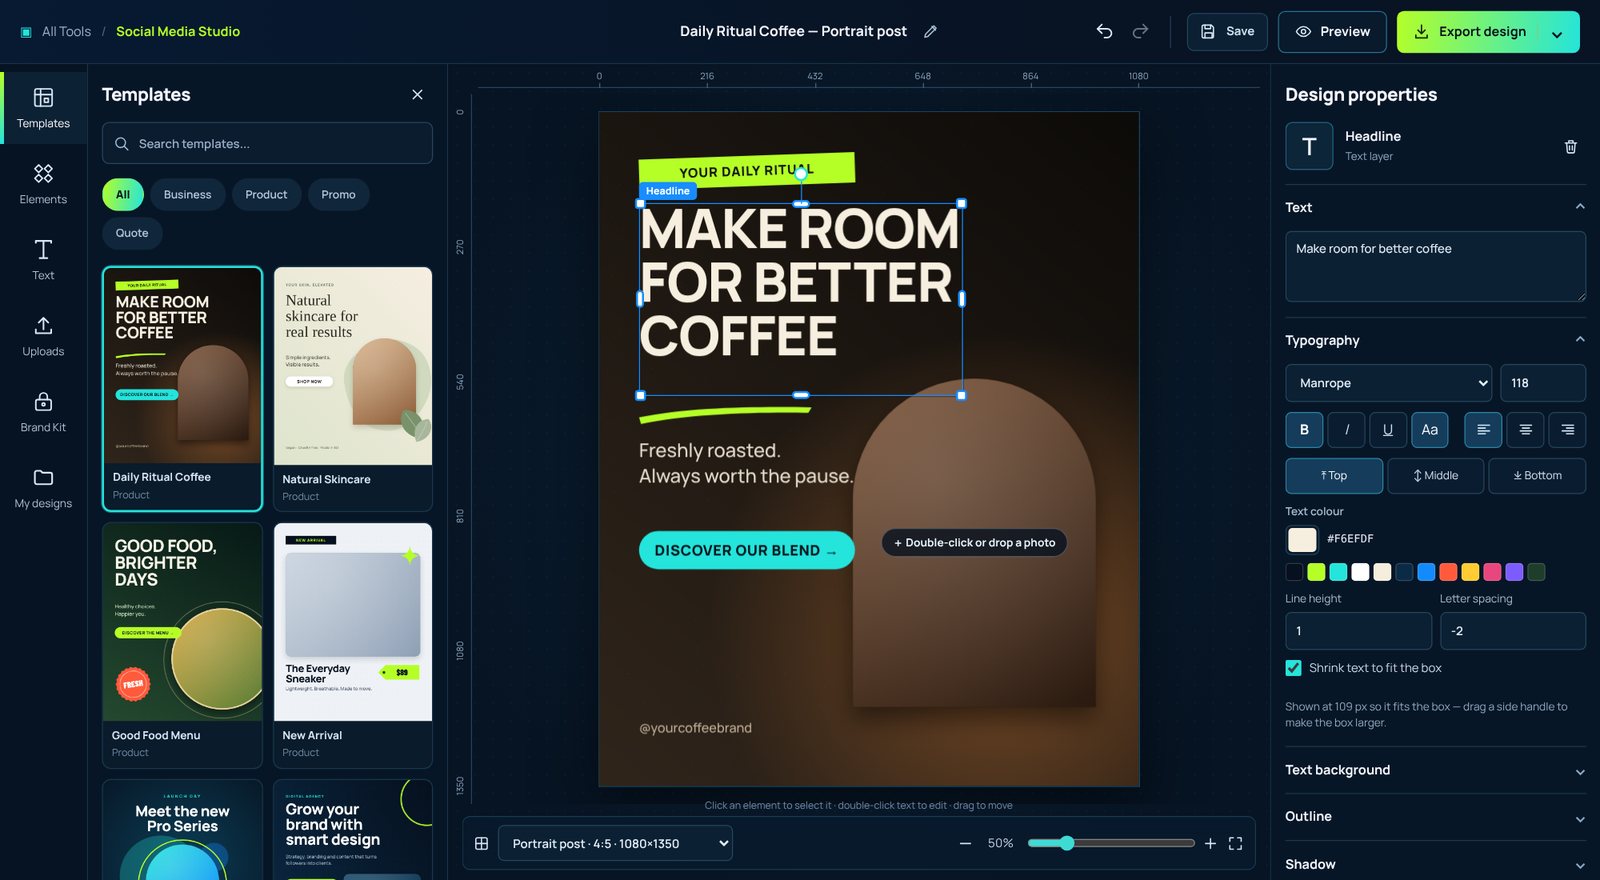Filter templates by Quote
The width and height of the screenshot is (1600, 880).
click(132, 233)
